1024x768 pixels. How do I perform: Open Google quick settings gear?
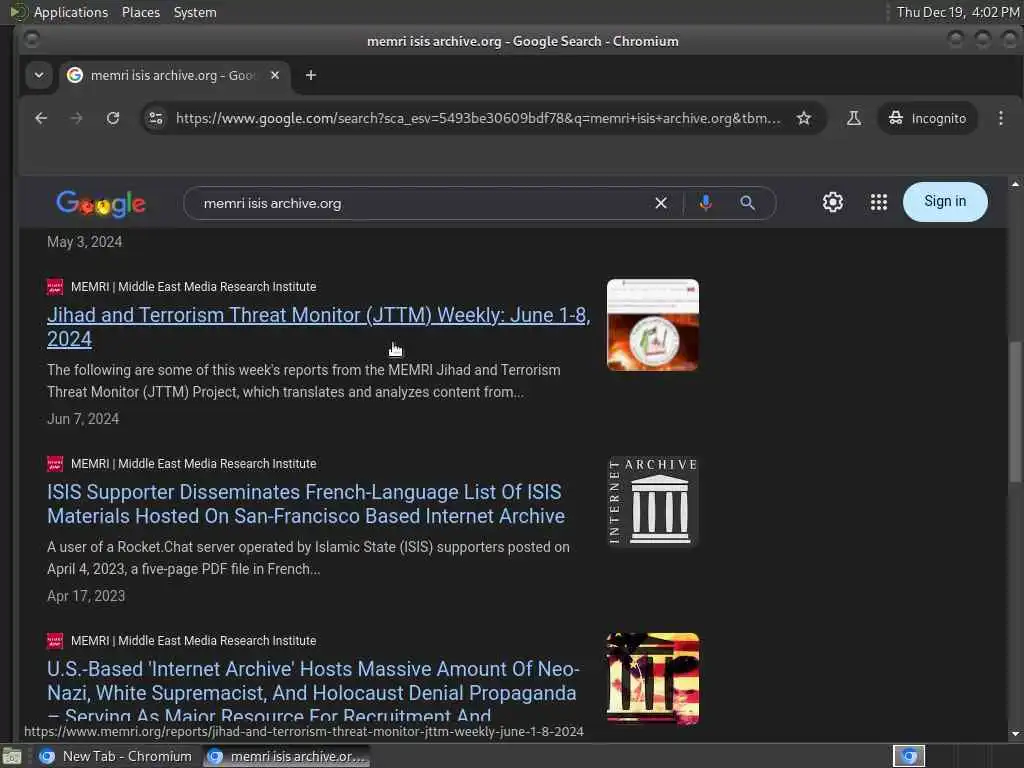833,202
